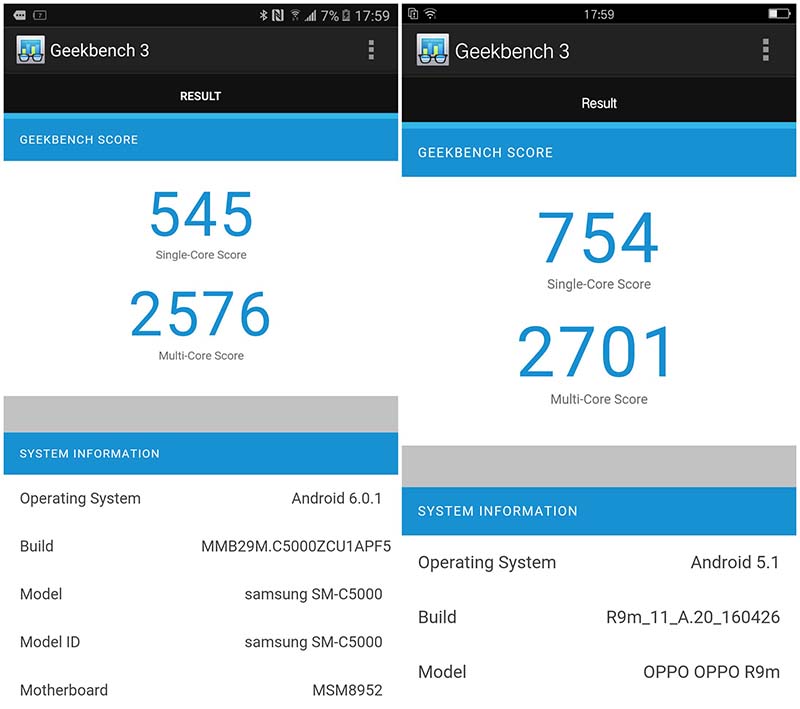Tap the 545 single-core score
Image resolution: width=800 pixels, height=709 pixels.
201,214
